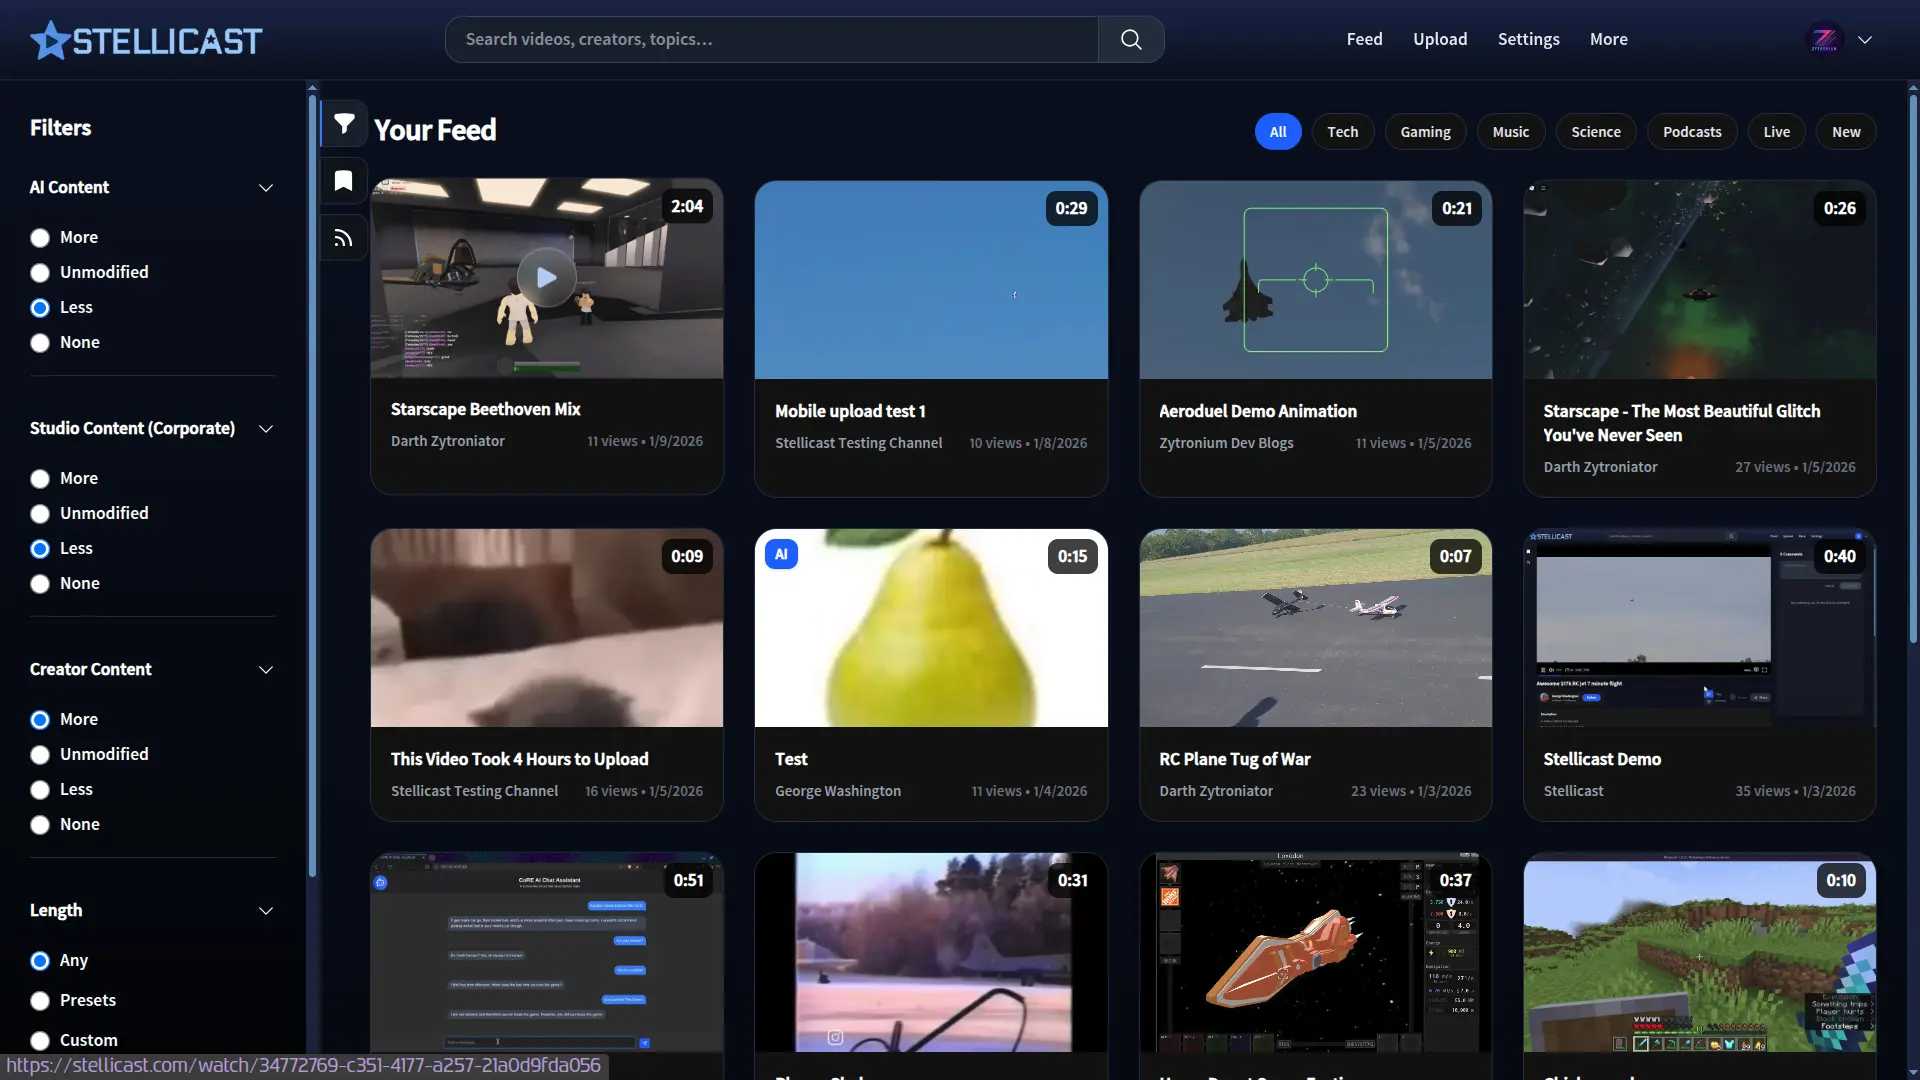Click the Stellicast star logo
The height and width of the screenshot is (1080, 1920).
pyautogui.click(x=49, y=41)
